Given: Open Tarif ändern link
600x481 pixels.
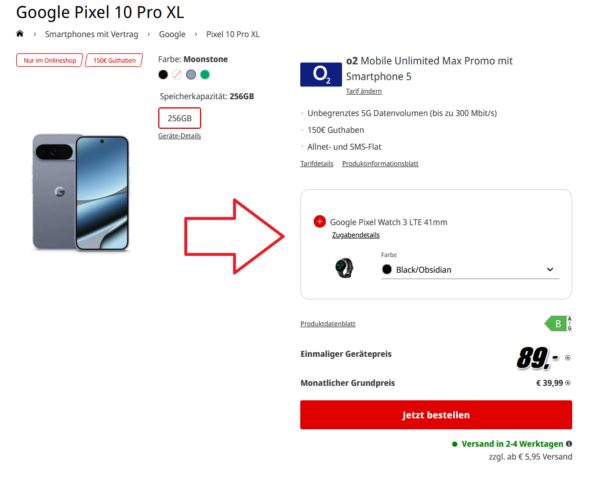Looking at the screenshot, I should [x=364, y=91].
